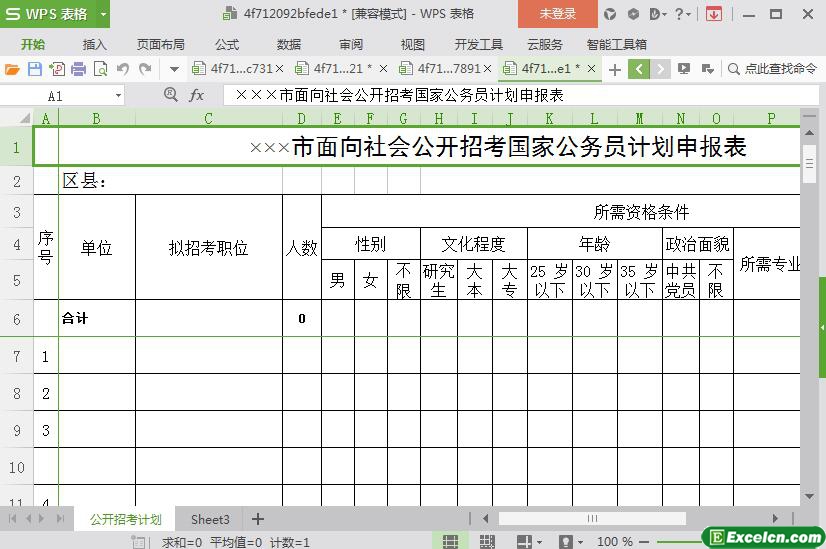Open the 数据 ribbon tab
This screenshot has width=826, height=549.
[289, 45]
